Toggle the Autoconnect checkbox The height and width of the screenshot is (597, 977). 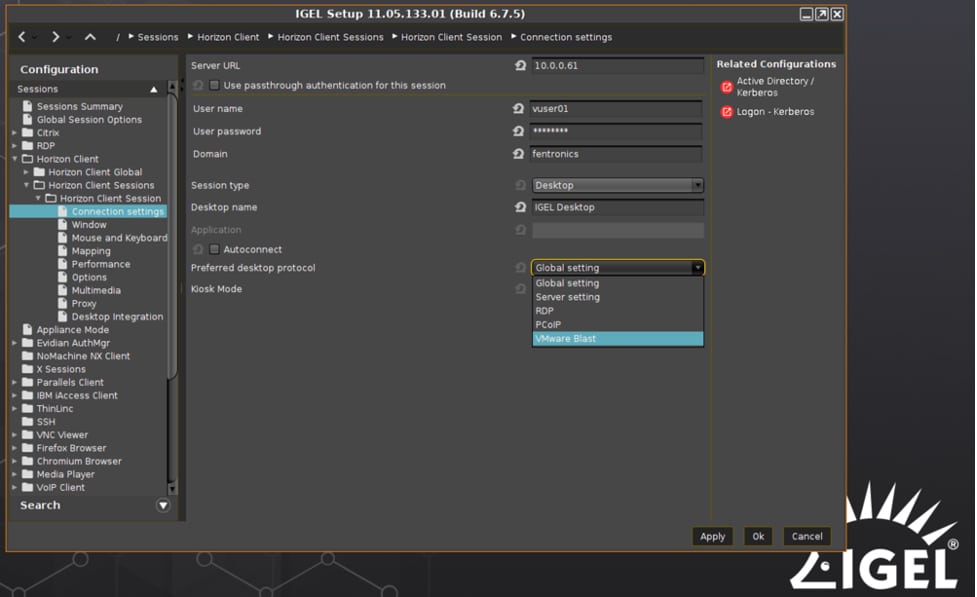(214, 249)
